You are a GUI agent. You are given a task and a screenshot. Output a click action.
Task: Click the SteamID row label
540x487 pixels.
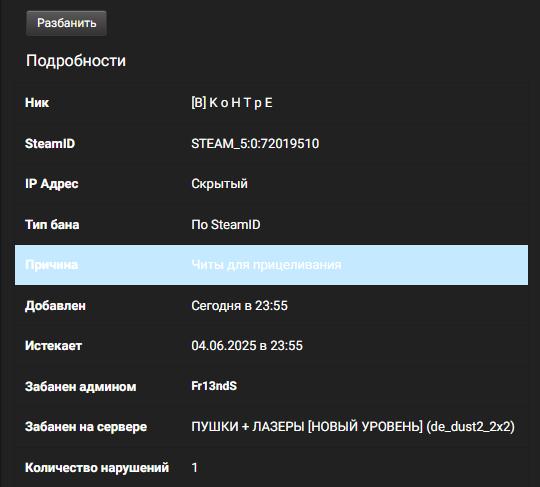(50, 144)
